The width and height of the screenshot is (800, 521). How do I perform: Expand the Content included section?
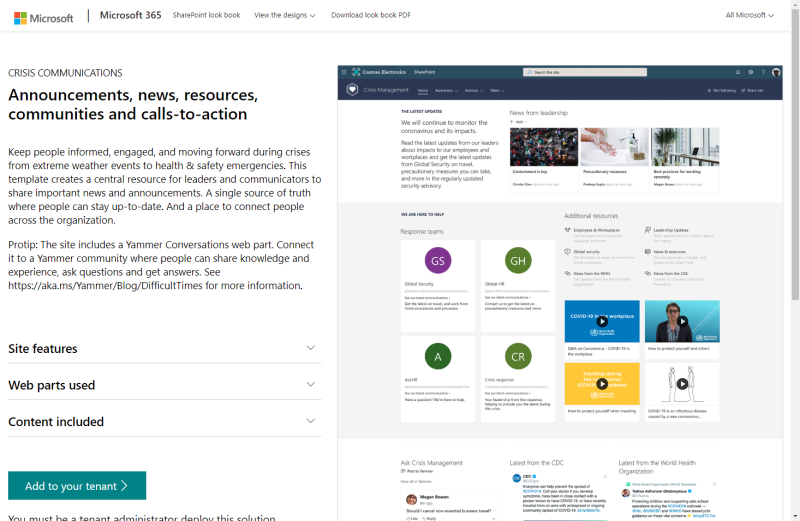pyautogui.click(x=164, y=422)
